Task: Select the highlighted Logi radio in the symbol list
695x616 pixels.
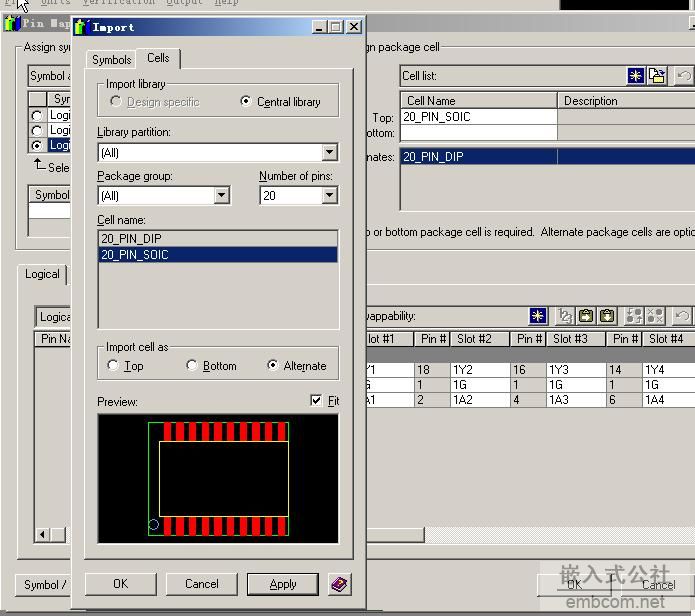Action: pyautogui.click(x=37, y=145)
